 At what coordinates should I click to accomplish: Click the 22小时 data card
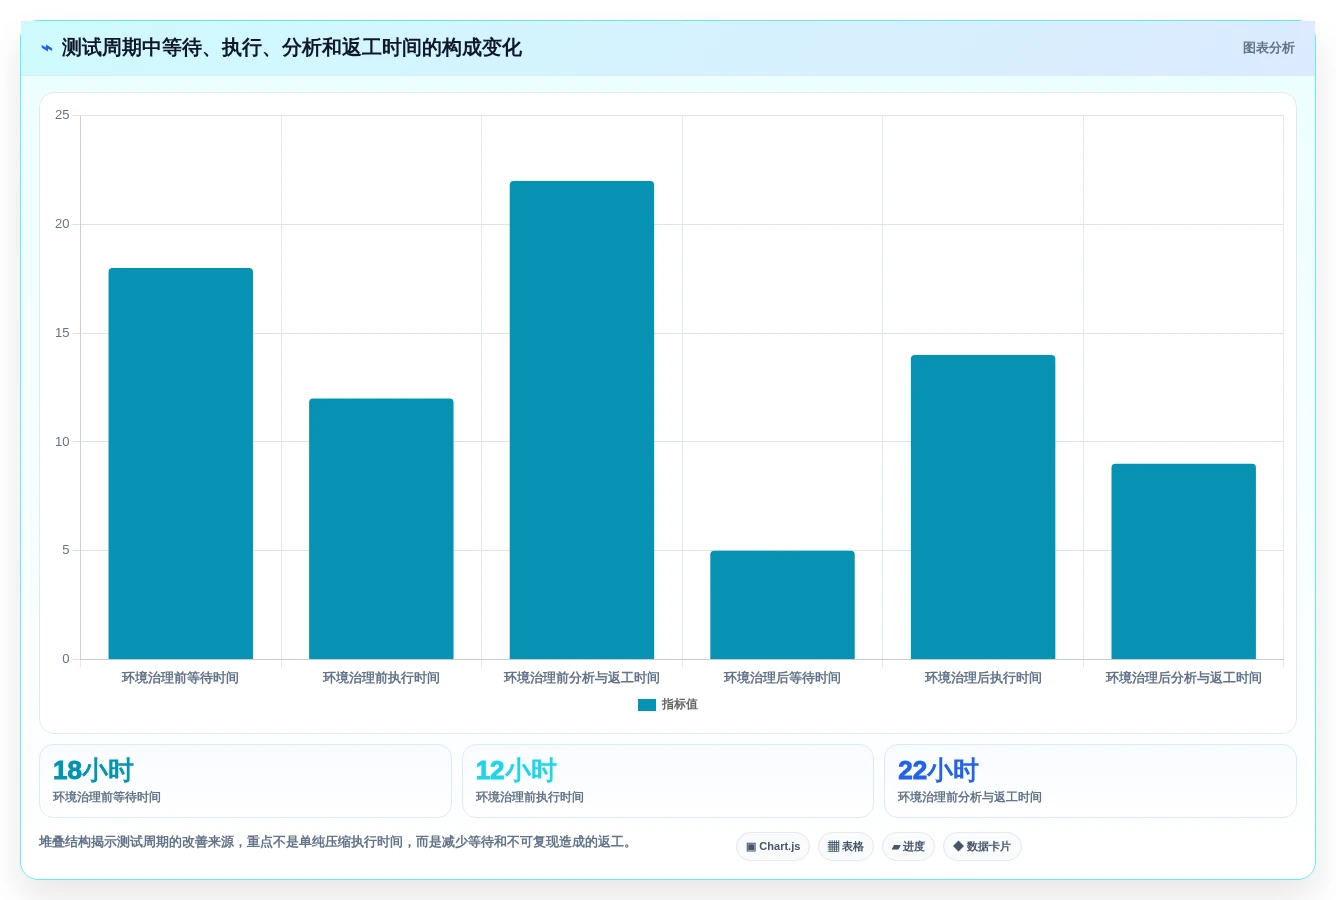click(1090, 781)
